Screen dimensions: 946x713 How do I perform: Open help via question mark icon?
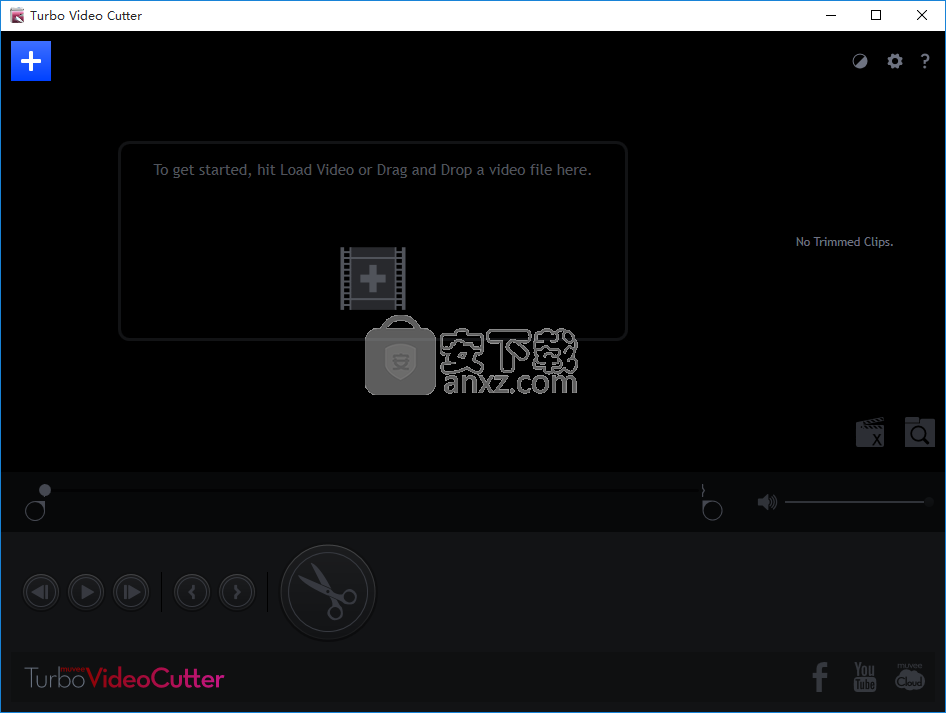click(x=925, y=61)
